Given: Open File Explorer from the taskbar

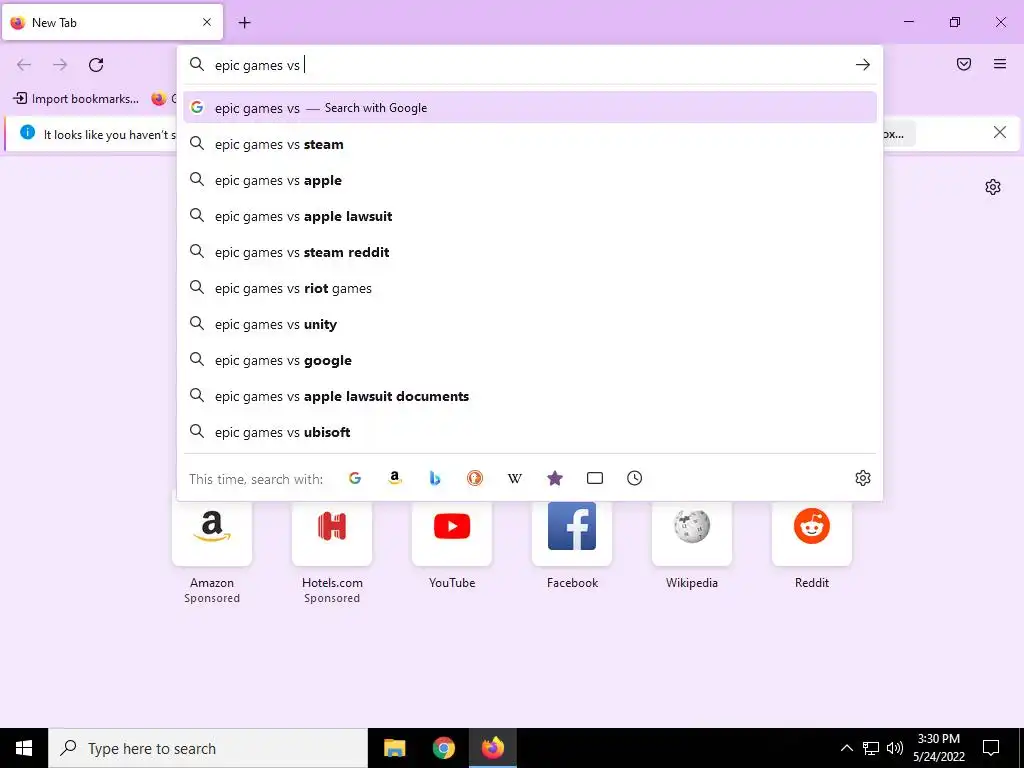Looking at the screenshot, I should pyautogui.click(x=394, y=748).
